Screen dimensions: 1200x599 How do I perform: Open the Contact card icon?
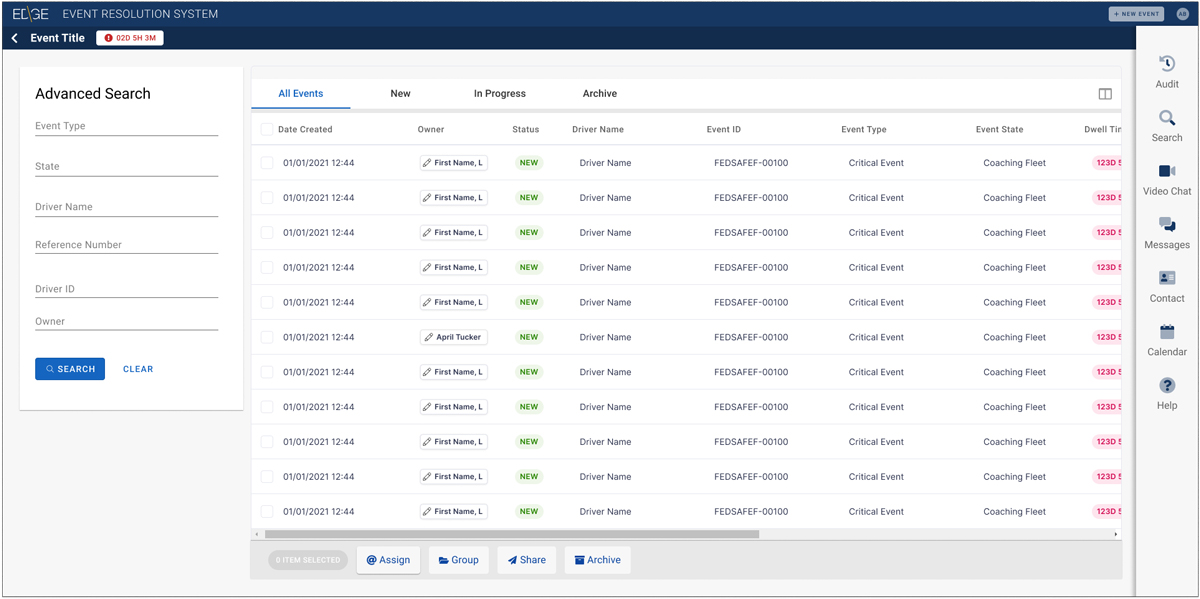click(1167, 278)
